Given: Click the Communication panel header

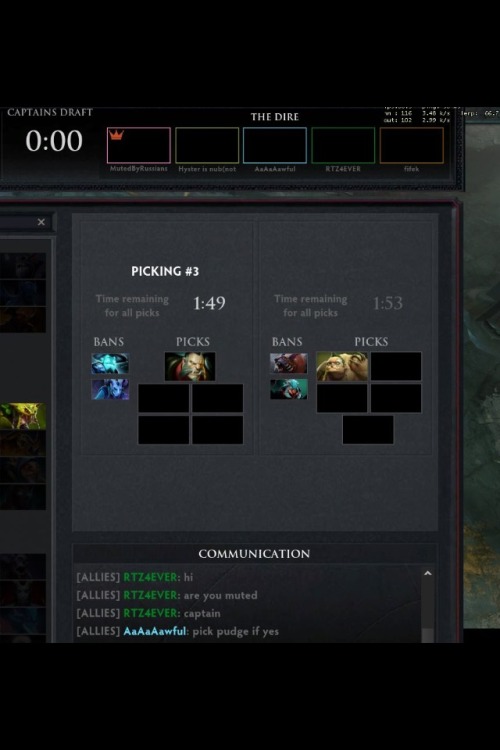Looking at the screenshot, I should [x=254, y=554].
